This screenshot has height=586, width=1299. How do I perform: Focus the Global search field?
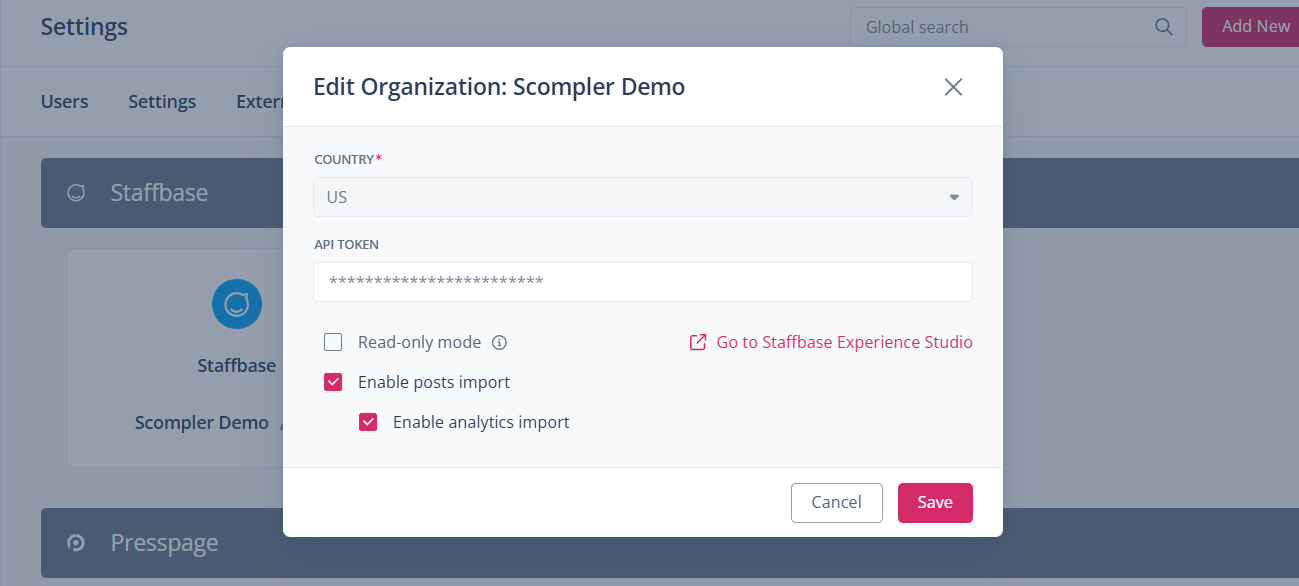[x=1000, y=27]
